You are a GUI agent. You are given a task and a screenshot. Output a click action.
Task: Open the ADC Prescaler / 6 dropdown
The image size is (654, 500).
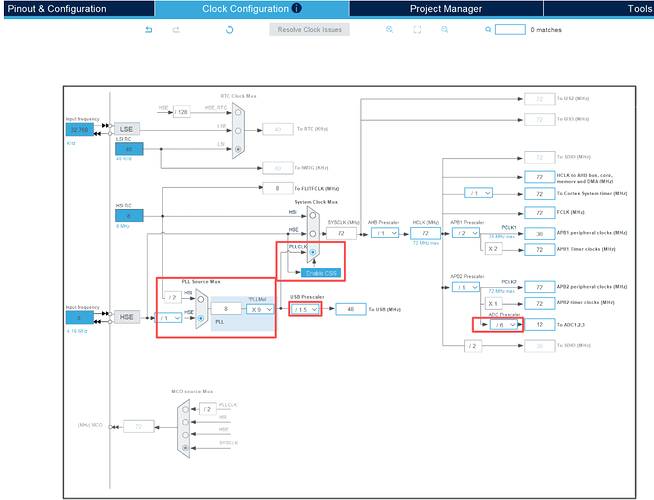tap(504, 324)
